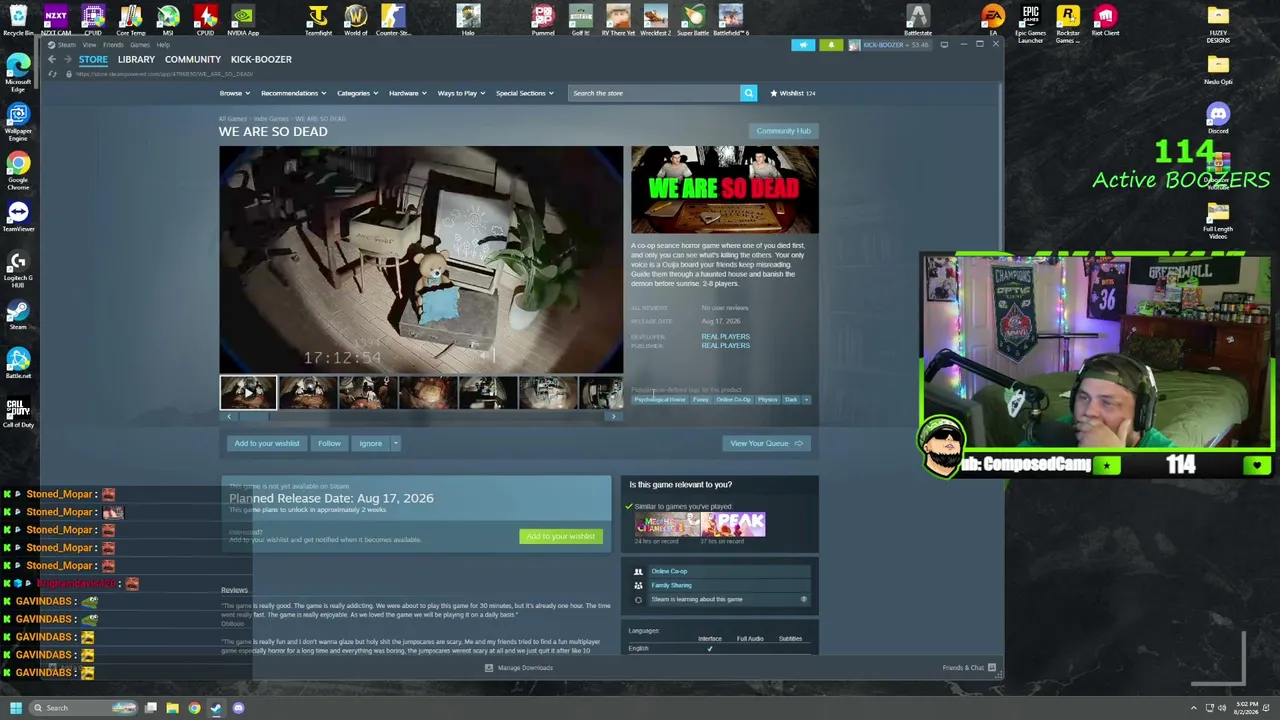The height and width of the screenshot is (720, 1280).
Task: Open Windows Start menu
Action: coord(15,708)
